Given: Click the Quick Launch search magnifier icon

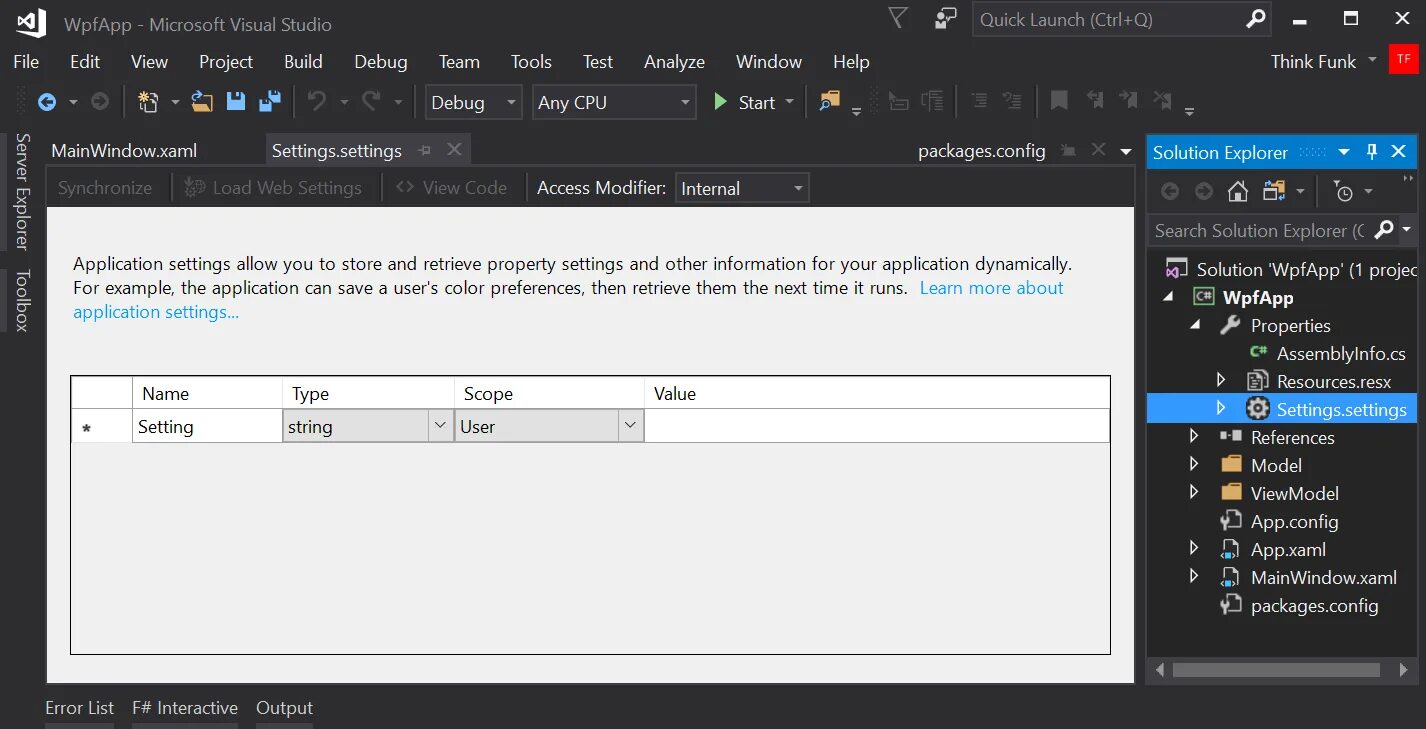Looking at the screenshot, I should pyautogui.click(x=1256, y=19).
